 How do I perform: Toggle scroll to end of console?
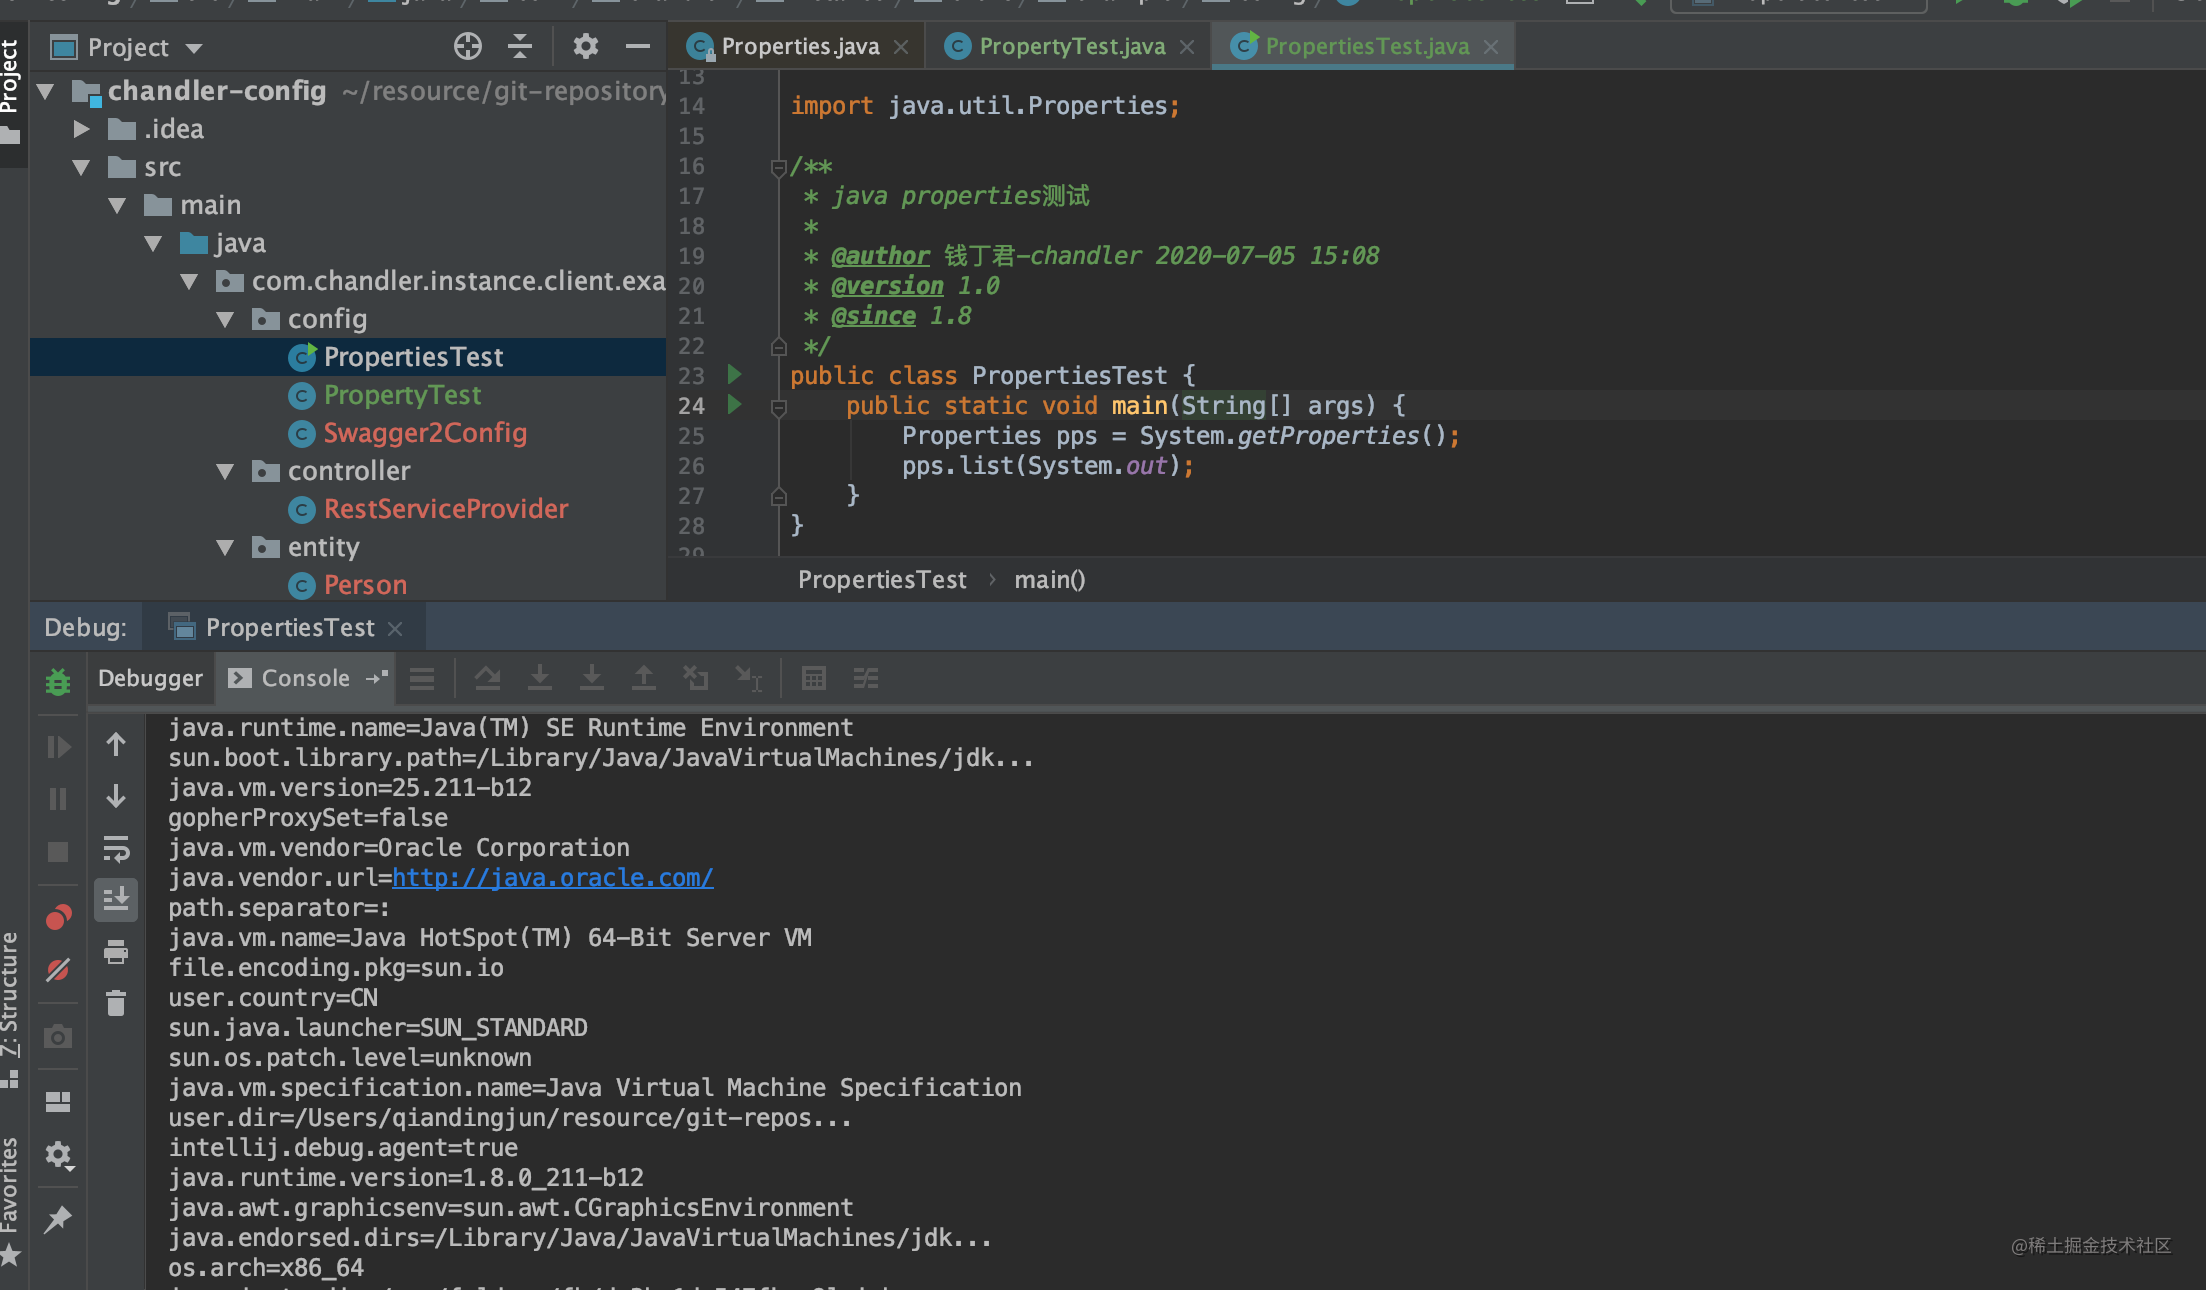click(116, 900)
